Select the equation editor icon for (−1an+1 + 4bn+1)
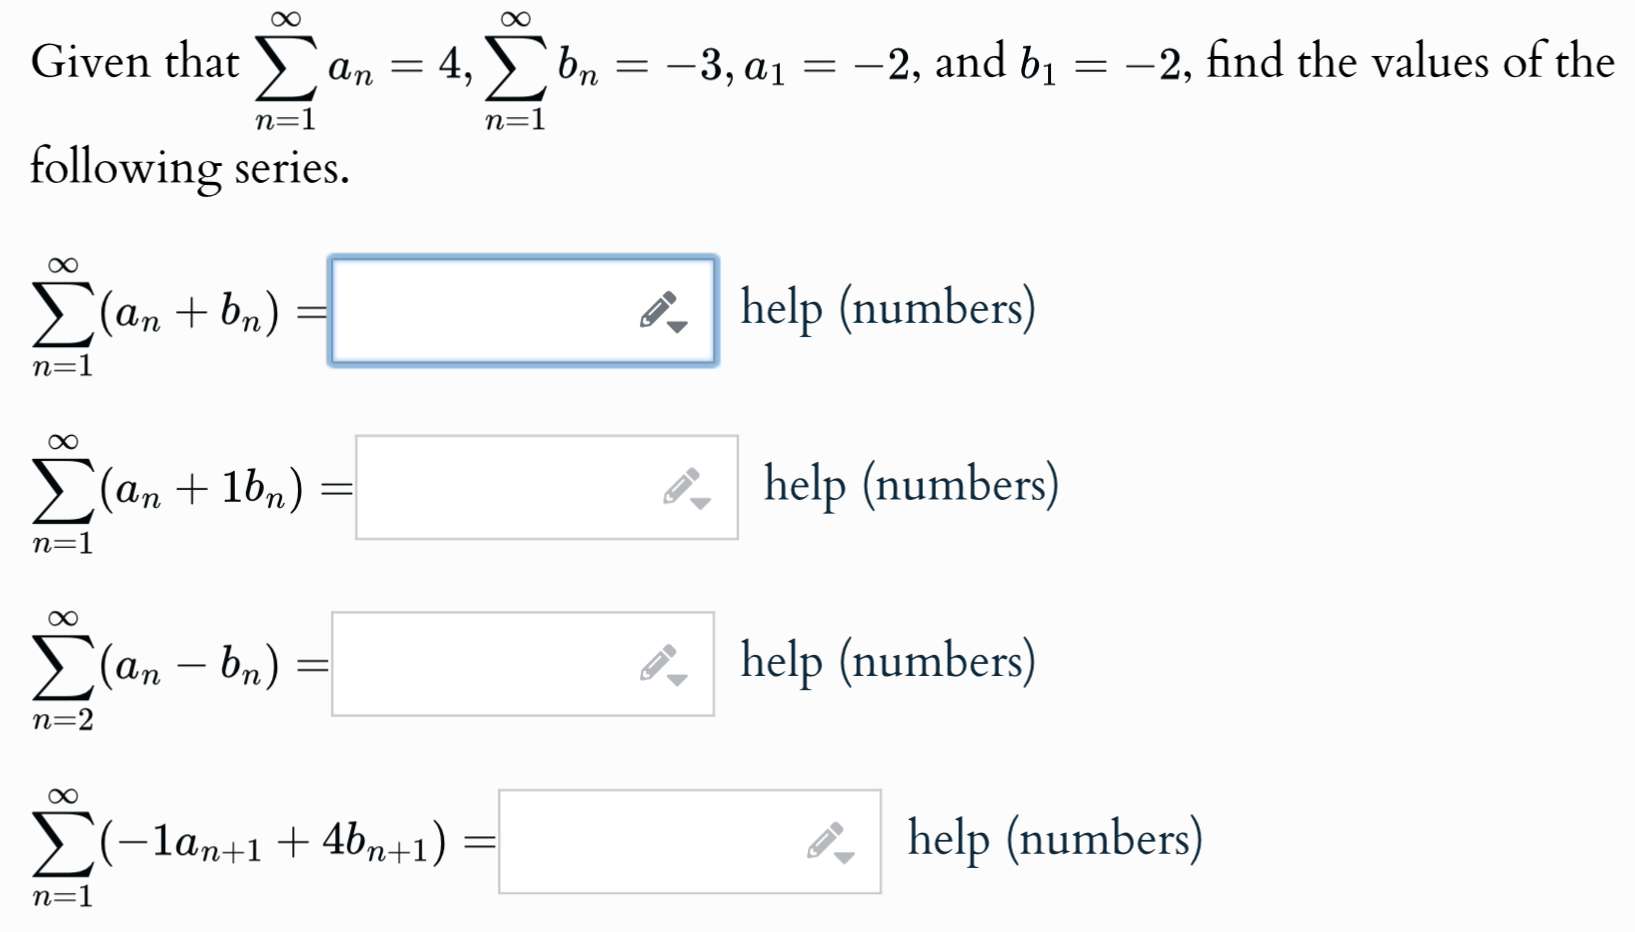This screenshot has height=932, width=1635. pos(825,840)
